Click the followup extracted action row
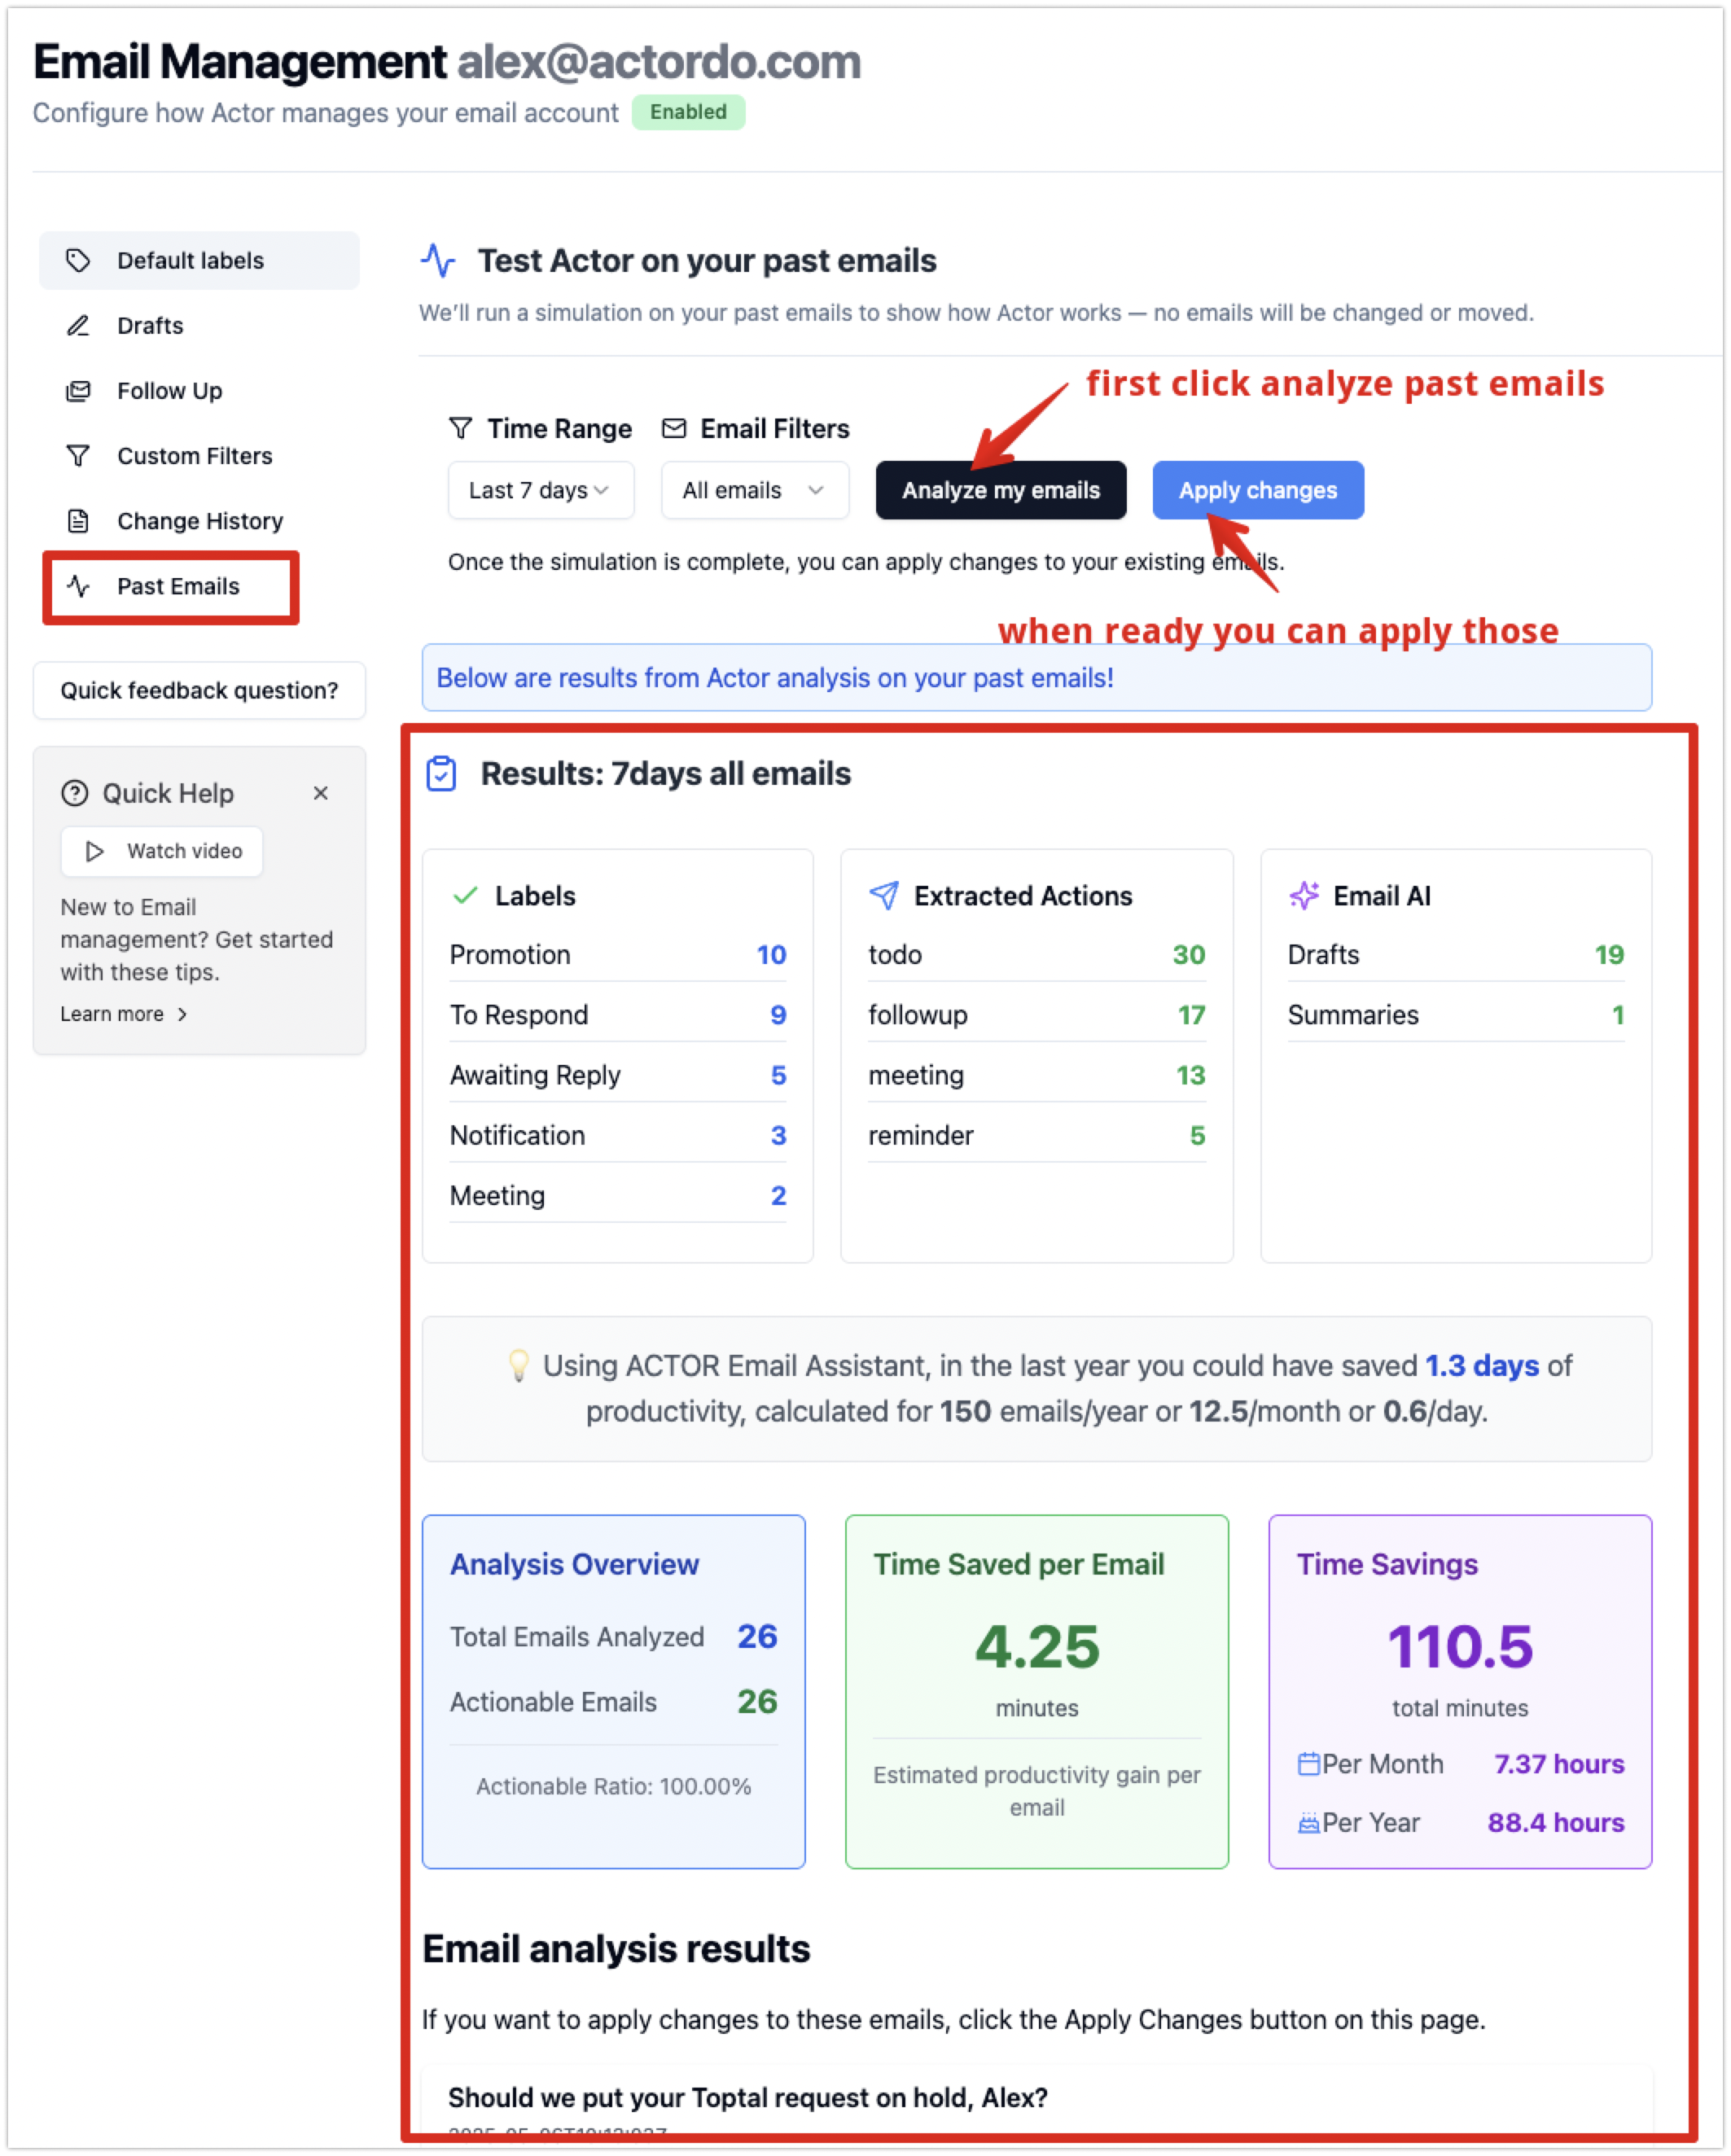The height and width of the screenshot is (2156, 1731). pyautogui.click(x=1037, y=1014)
